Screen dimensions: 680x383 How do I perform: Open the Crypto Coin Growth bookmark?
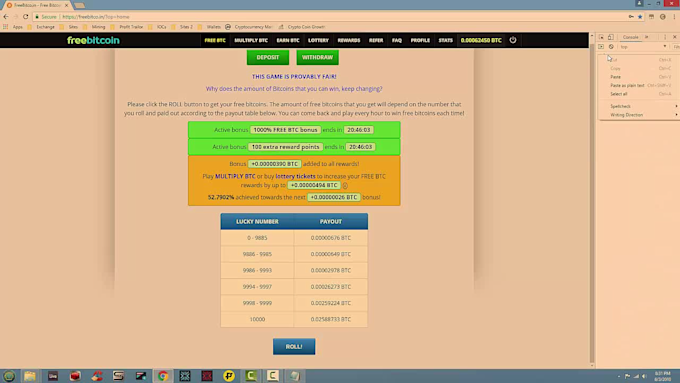[302, 26]
